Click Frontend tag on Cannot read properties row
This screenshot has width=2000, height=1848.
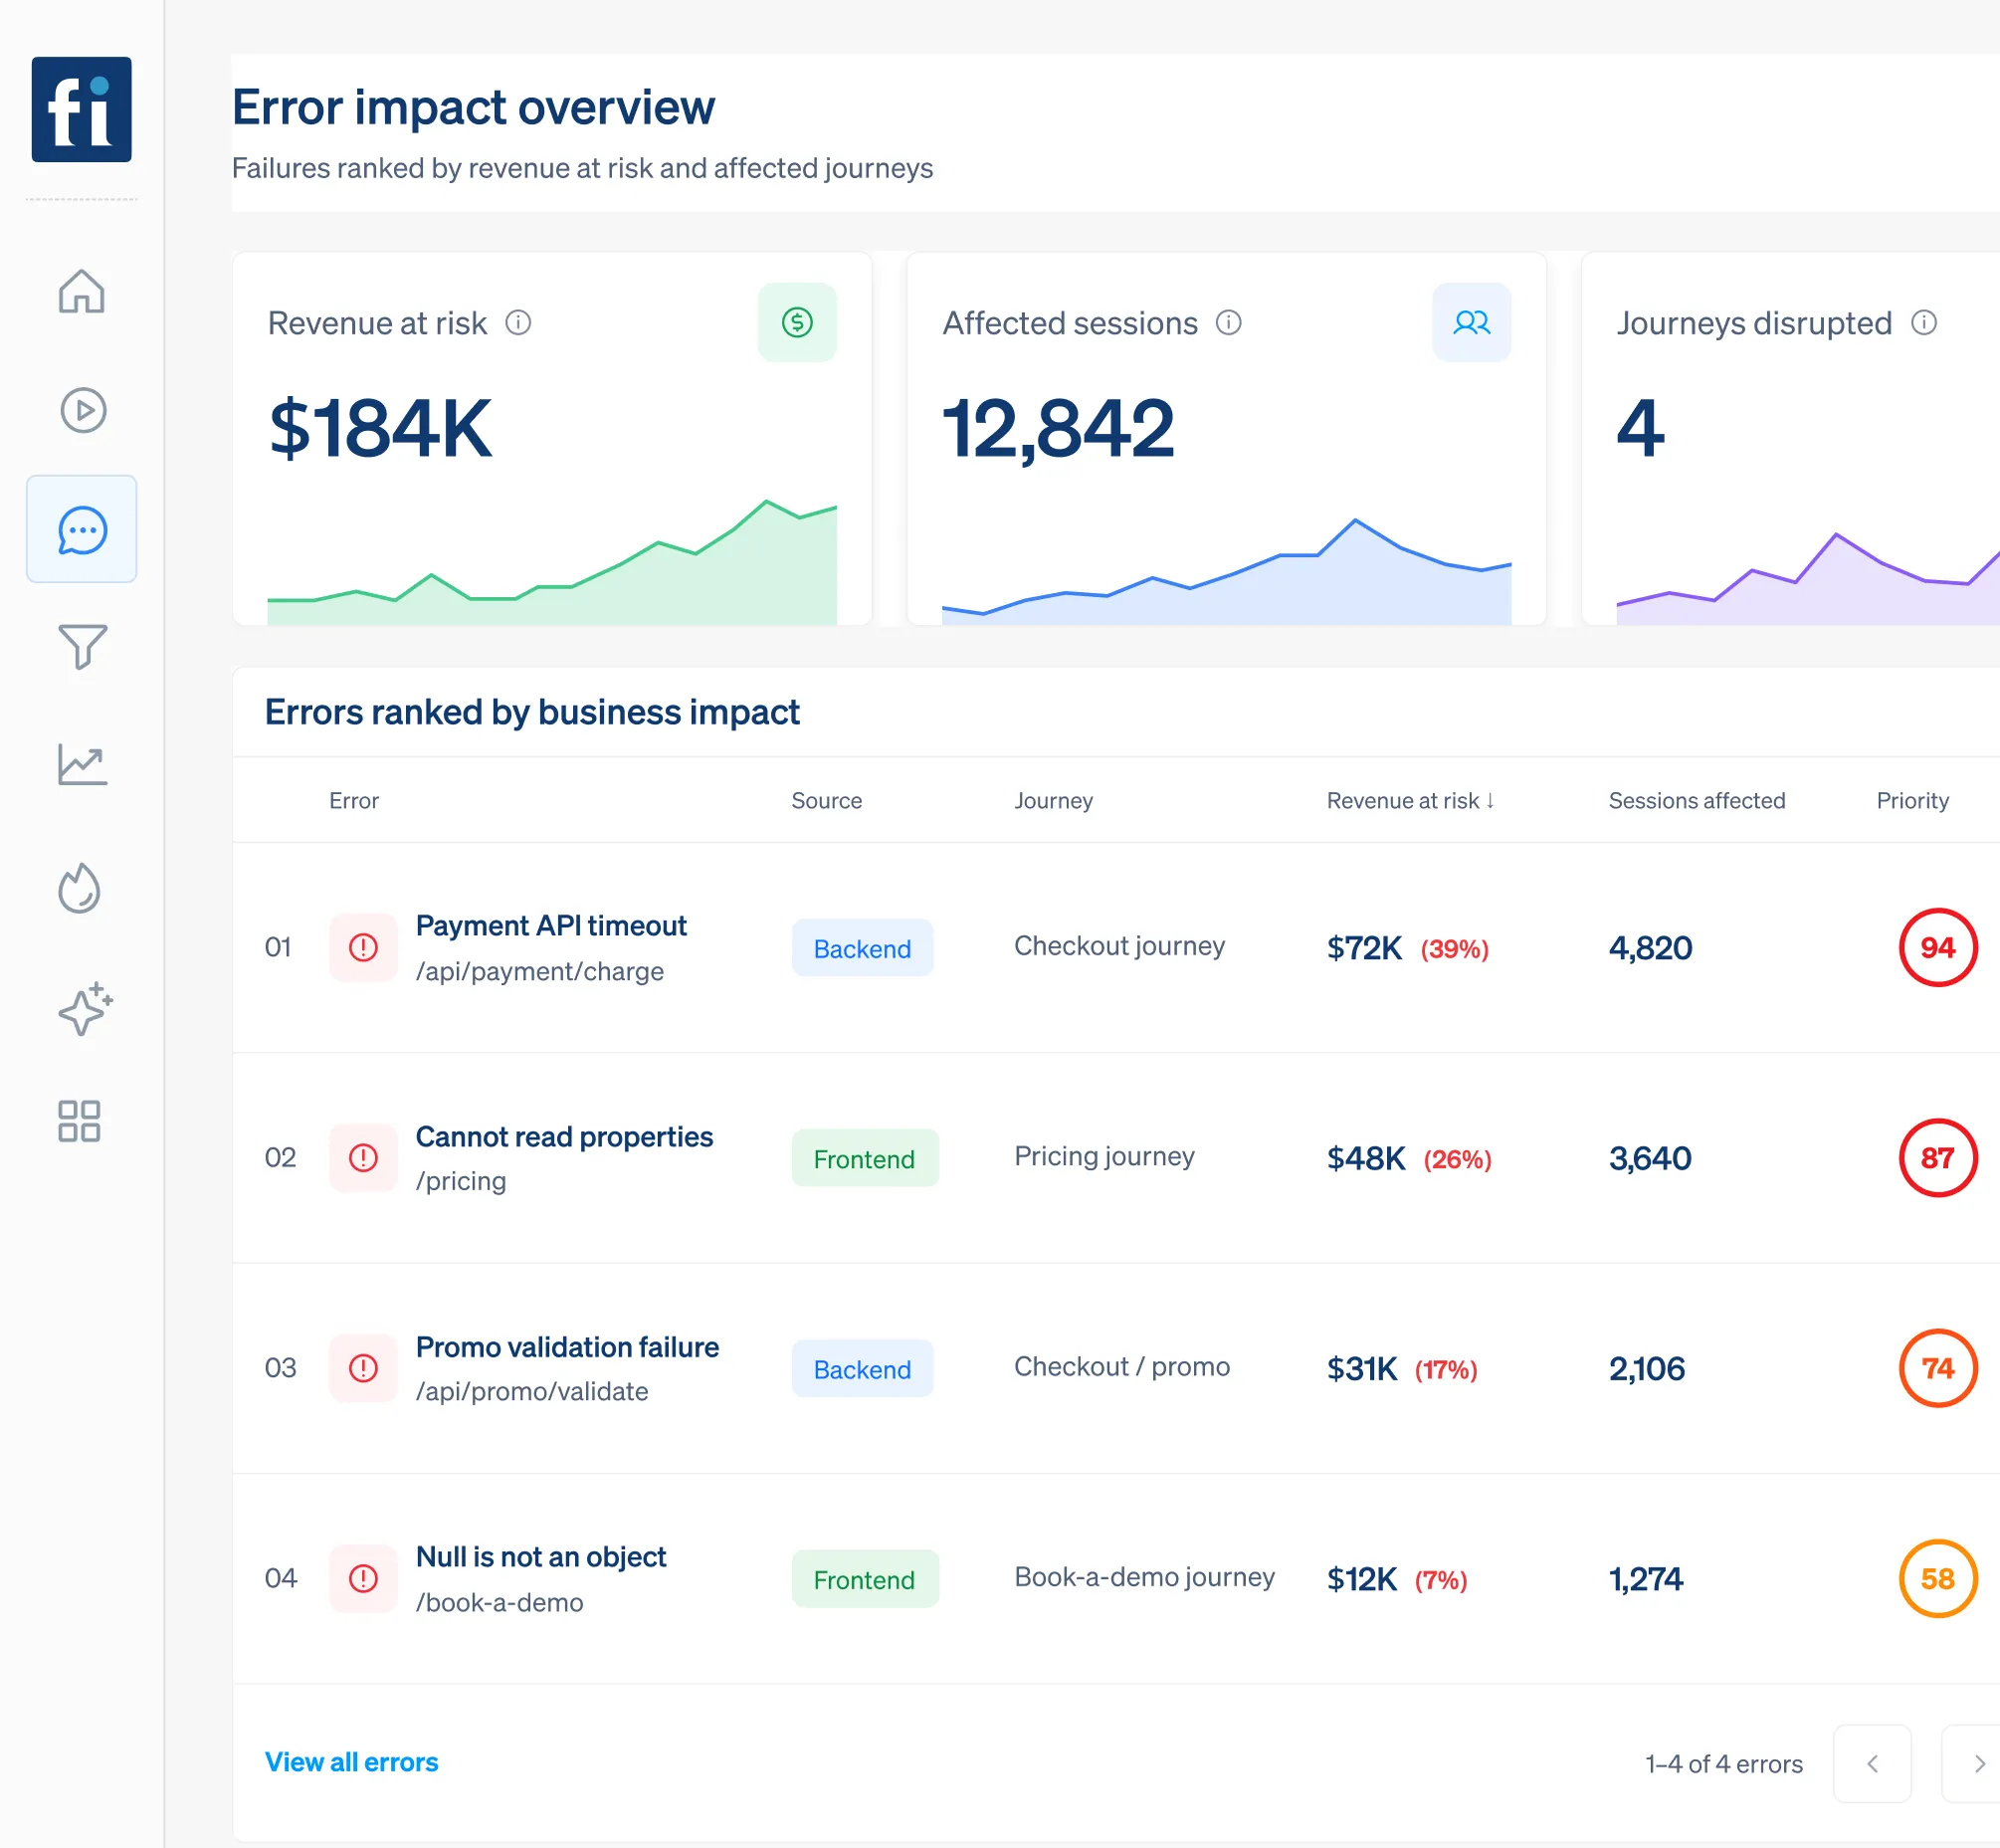coord(865,1158)
